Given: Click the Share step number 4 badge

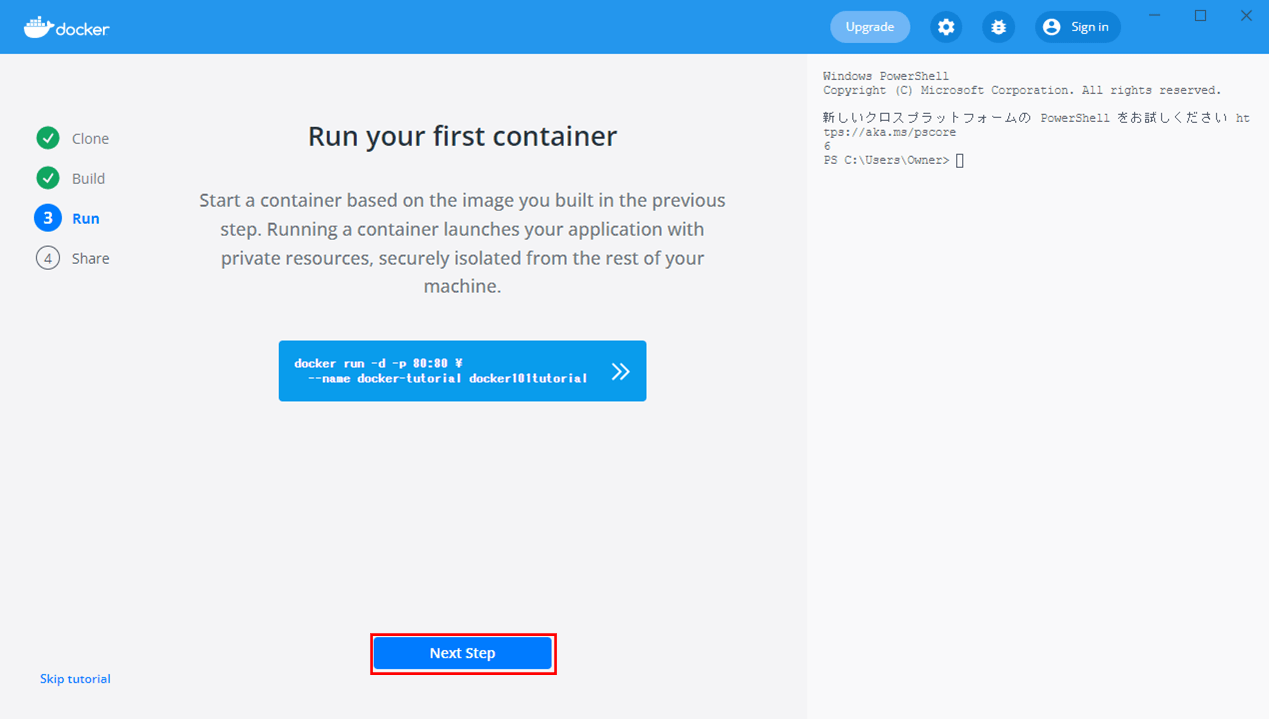Looking at the screenshot, I should pyautogui.click(x=48, y=258).
